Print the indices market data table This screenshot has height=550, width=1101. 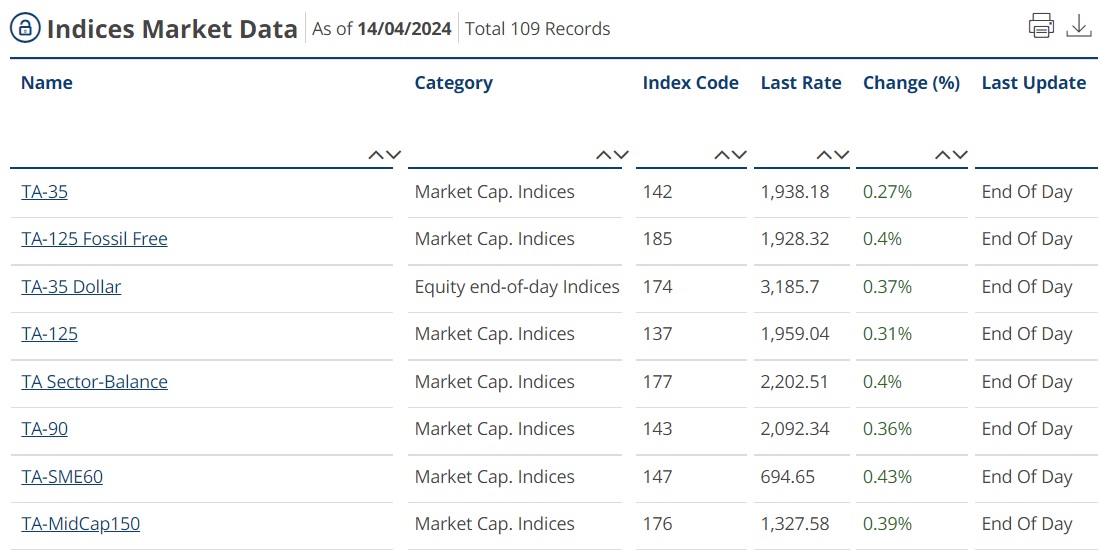(x=1041, y=26)
